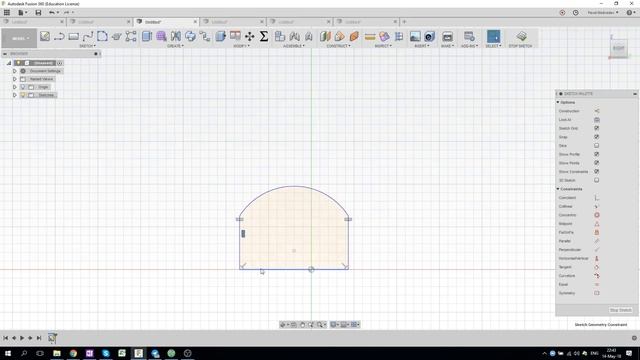The width and height of the screenshot is (640, 360).
Task: Toggle the 3D Sketch checkbox
Action: point(596,180)
